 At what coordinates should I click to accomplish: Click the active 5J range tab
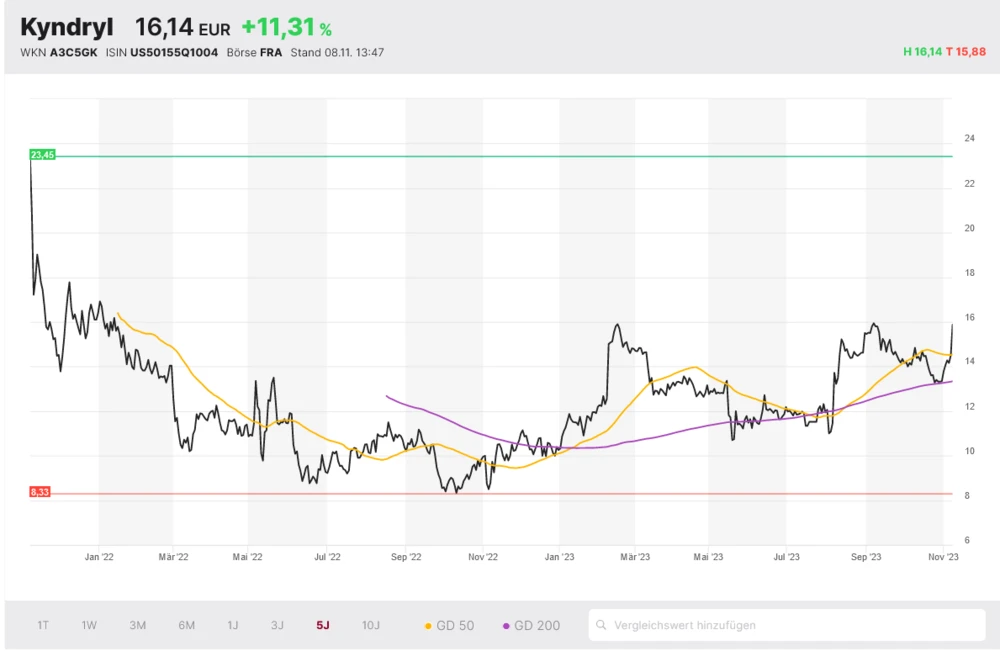point(322,626)
